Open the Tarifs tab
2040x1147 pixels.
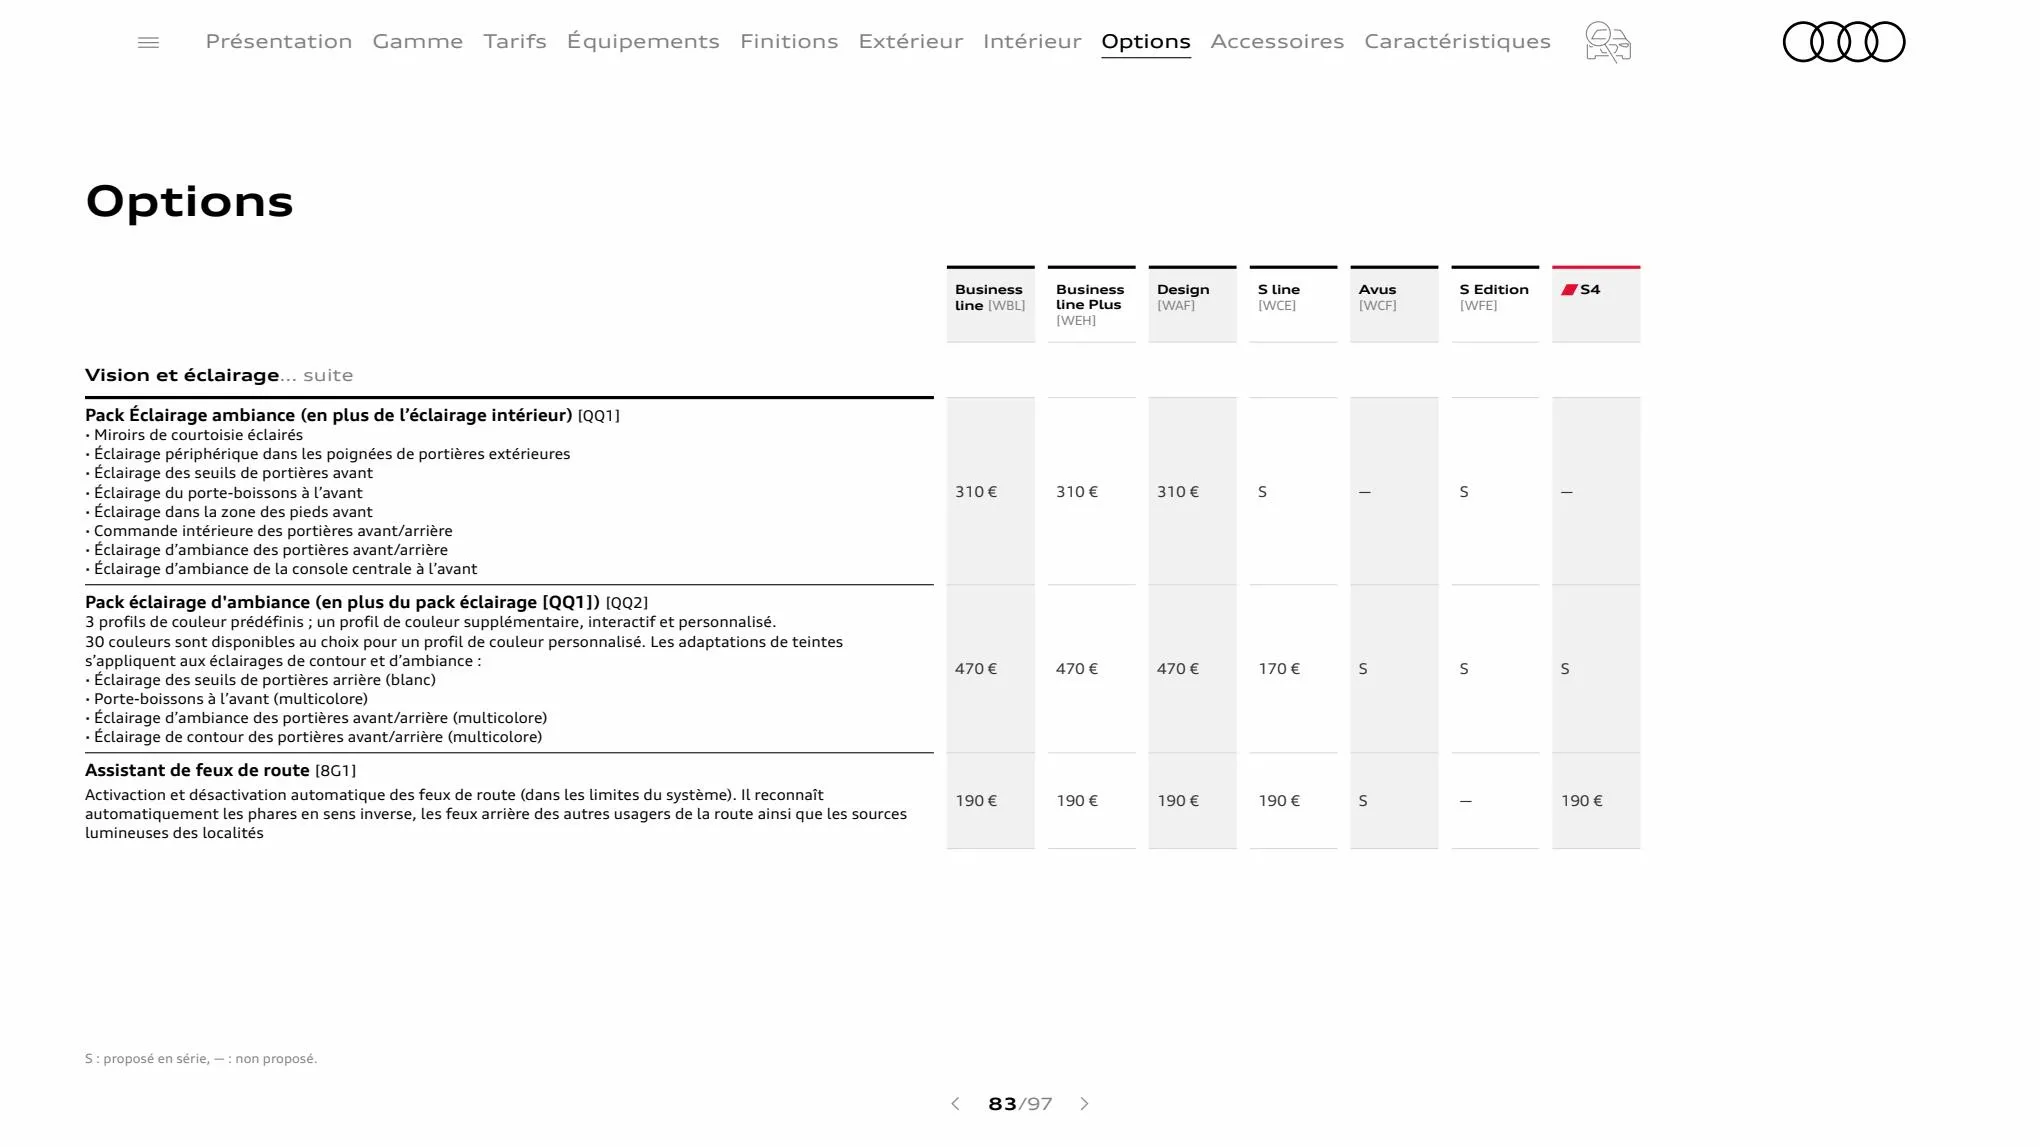pos(515,41)
